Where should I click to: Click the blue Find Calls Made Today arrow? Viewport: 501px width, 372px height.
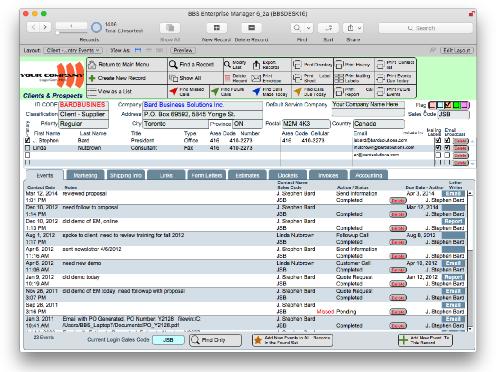click(256, 91)
